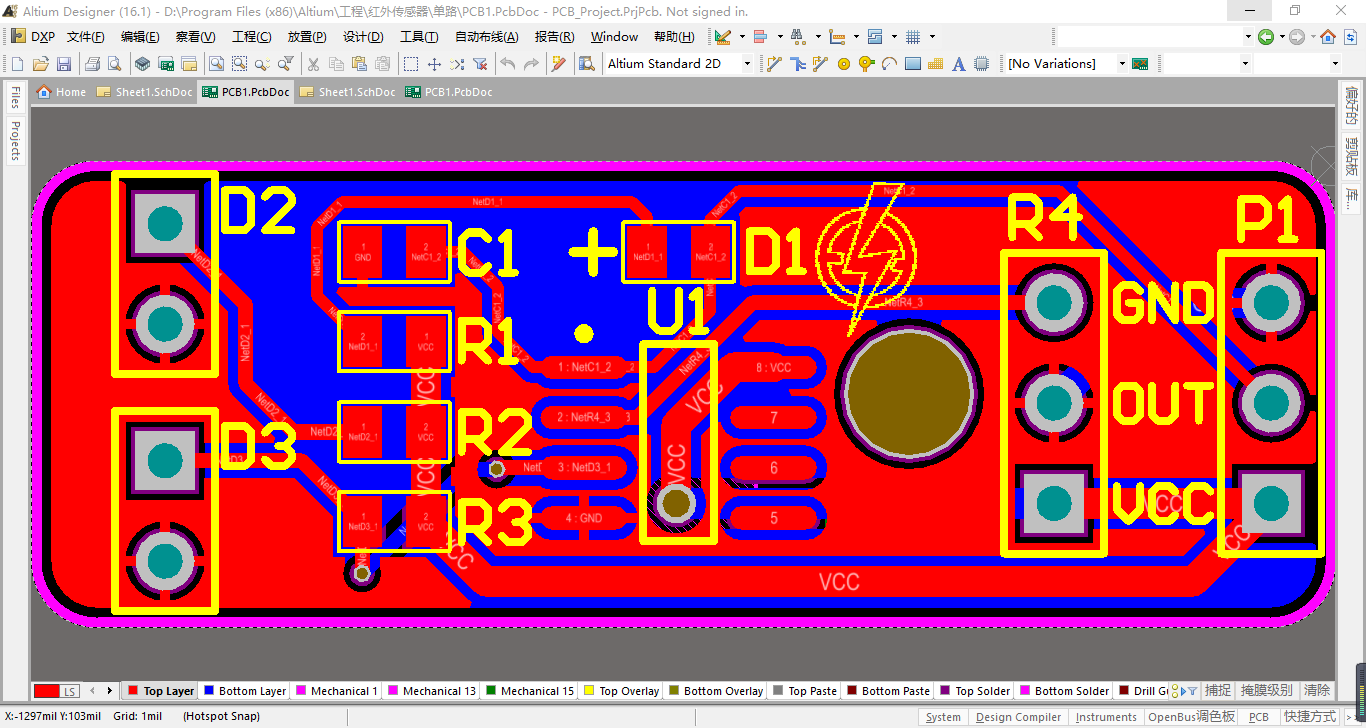This screenshot has height=728, width=1366.
Task: Click the printer icon in the toolbar
Action: [x=92, y=64]
